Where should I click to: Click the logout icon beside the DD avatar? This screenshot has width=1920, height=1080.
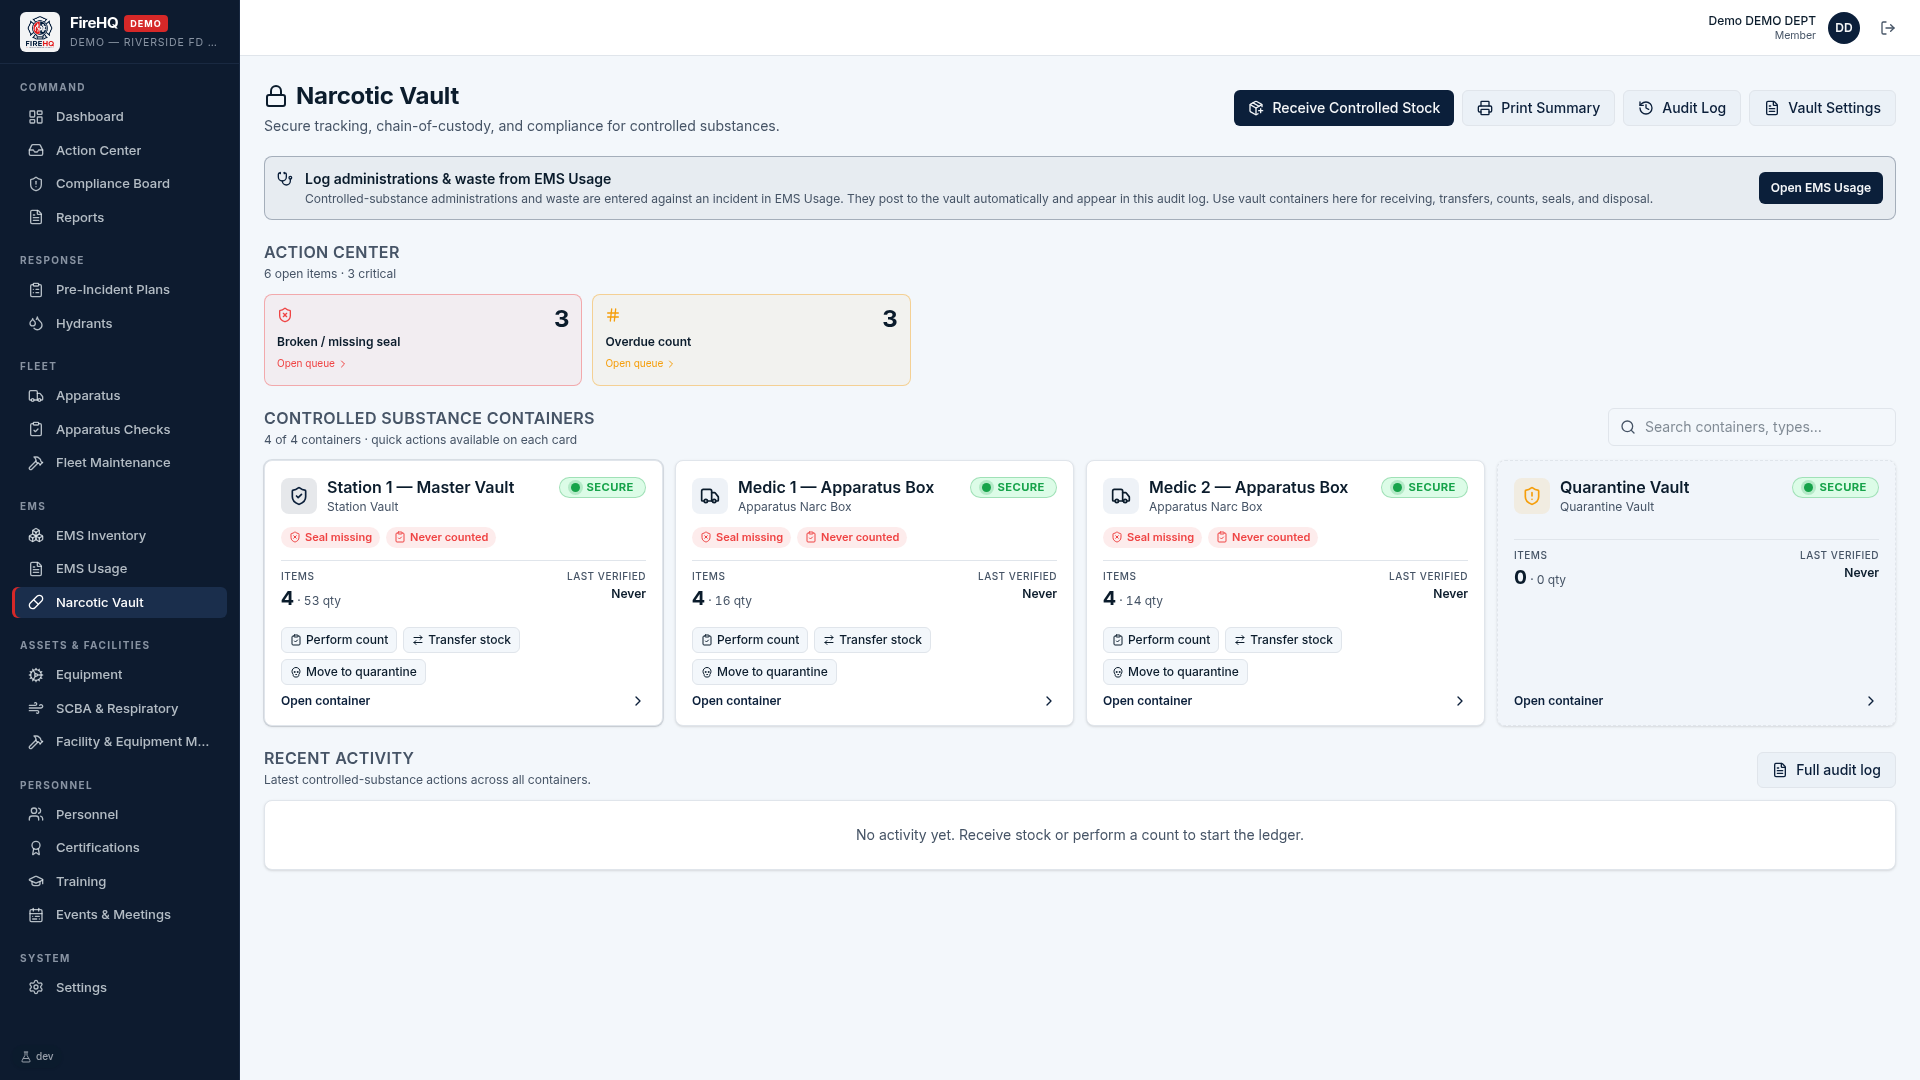1888,28
